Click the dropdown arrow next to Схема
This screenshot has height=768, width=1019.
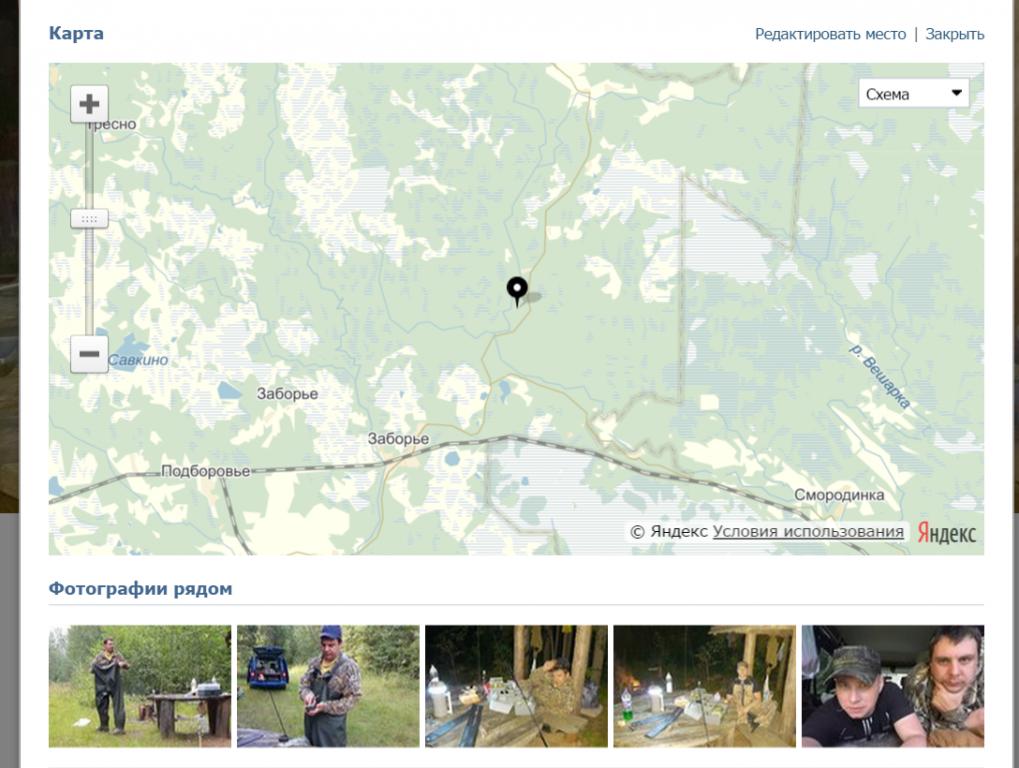(x=957, y=93)
